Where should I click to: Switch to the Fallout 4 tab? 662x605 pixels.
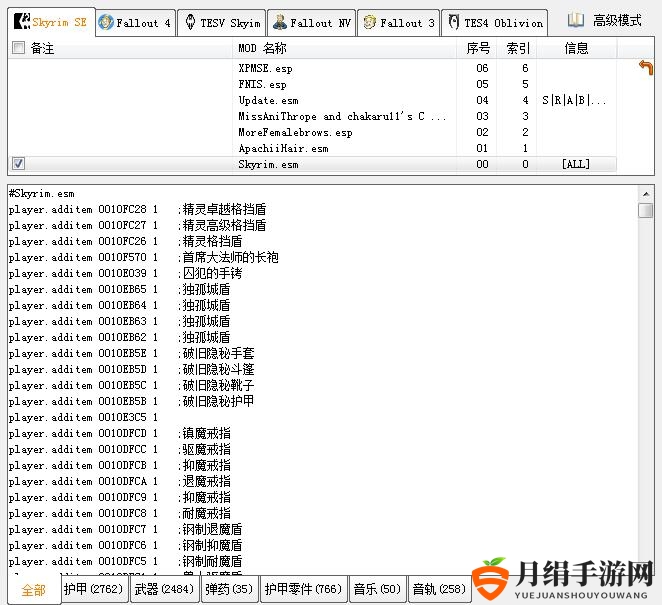(x=135, y=22)
